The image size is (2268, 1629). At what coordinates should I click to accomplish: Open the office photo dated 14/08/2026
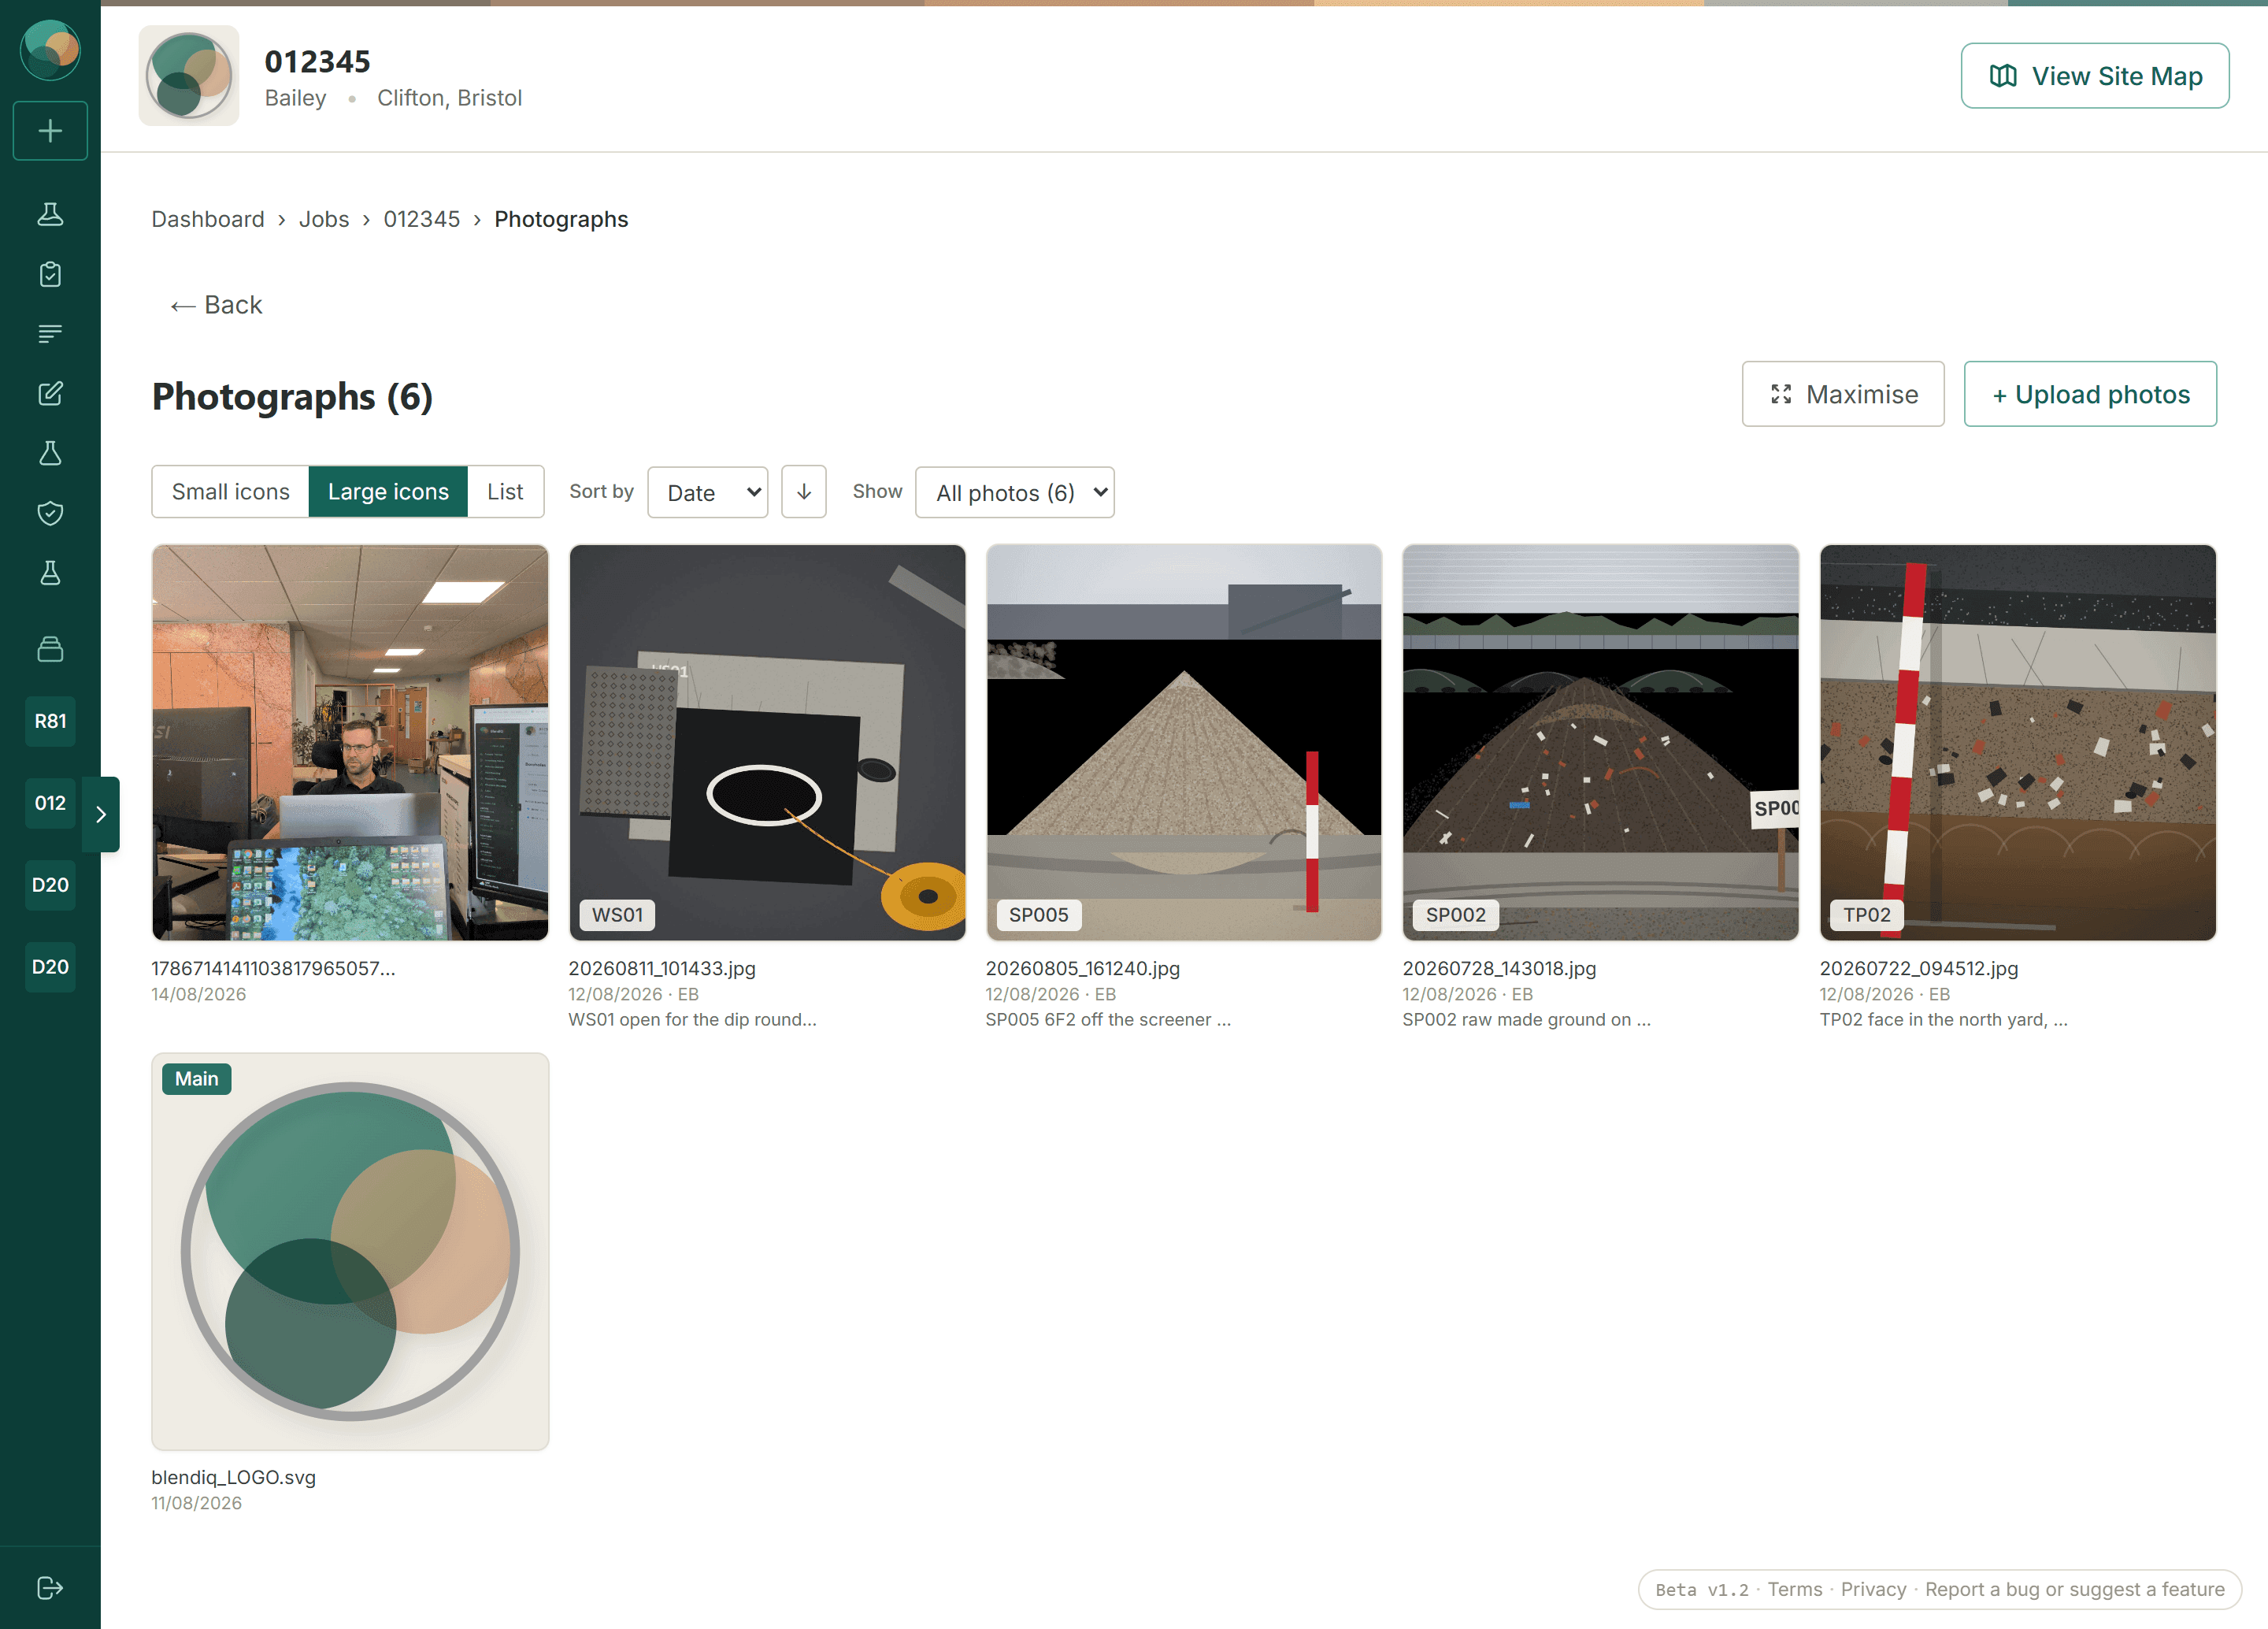point(350,743)
